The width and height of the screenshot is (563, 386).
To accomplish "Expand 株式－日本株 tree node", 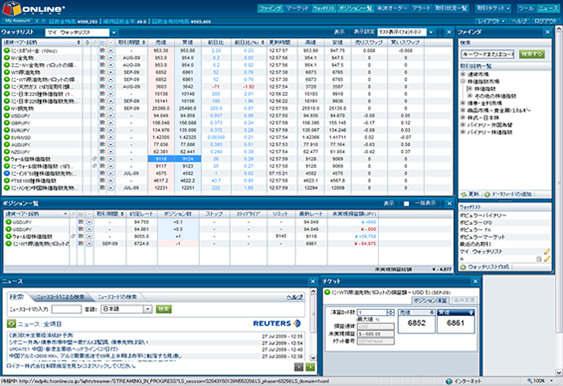I will (x=464, y=117).
